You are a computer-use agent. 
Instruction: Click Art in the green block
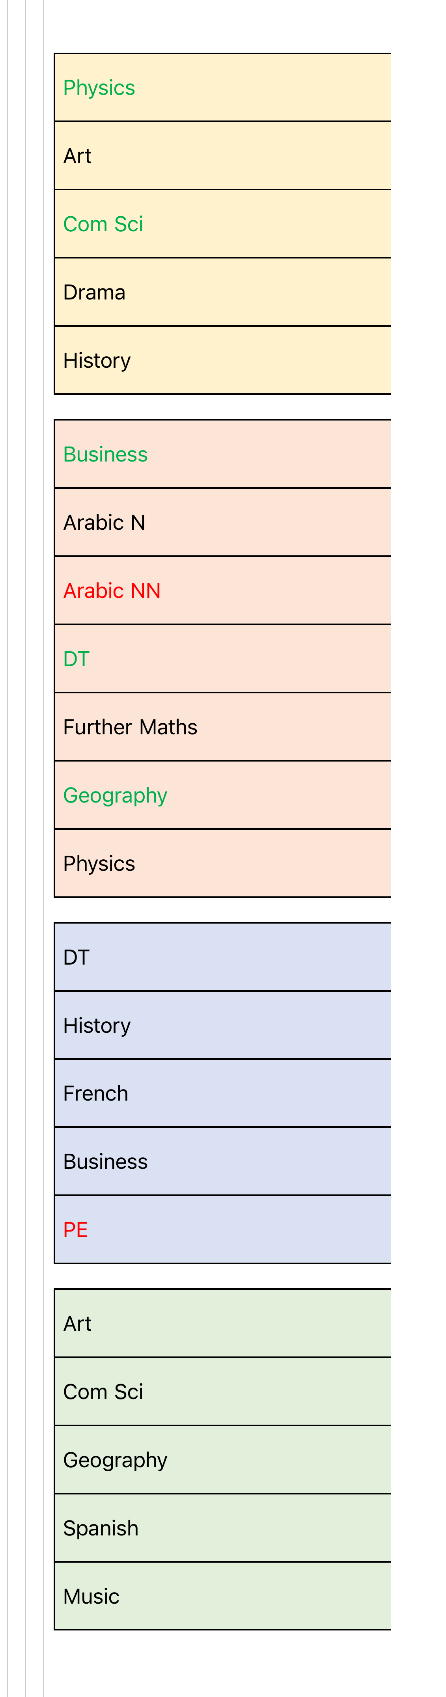222,1324
